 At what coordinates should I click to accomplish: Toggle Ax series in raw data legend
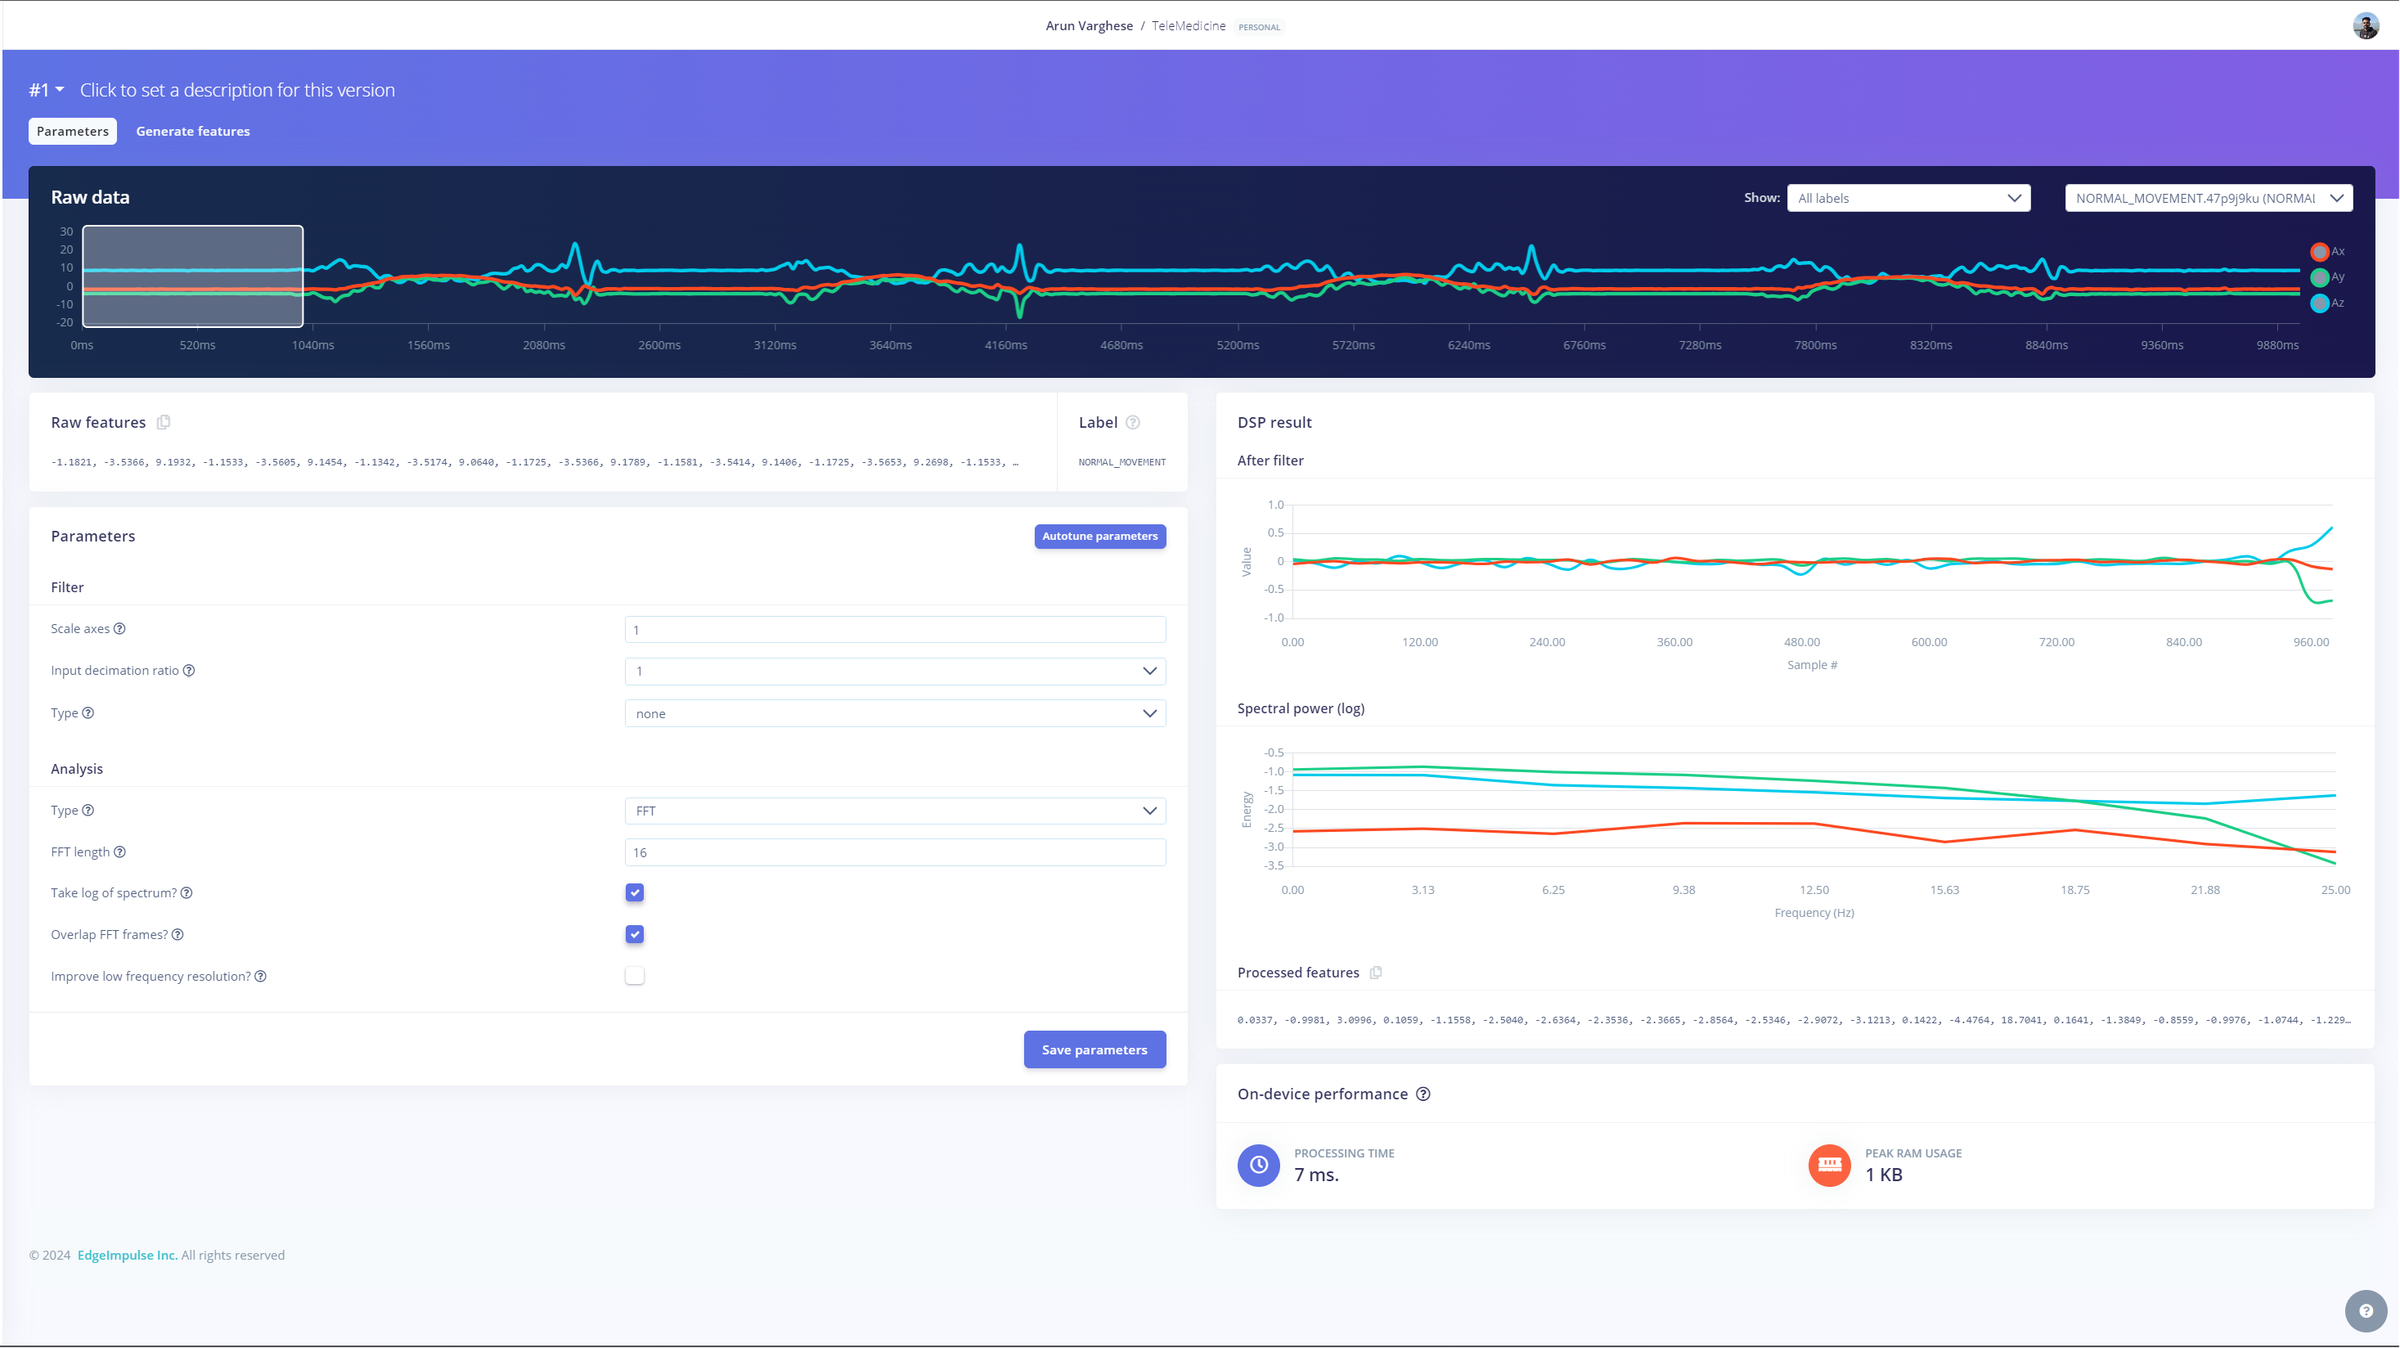coord(2328,252)
